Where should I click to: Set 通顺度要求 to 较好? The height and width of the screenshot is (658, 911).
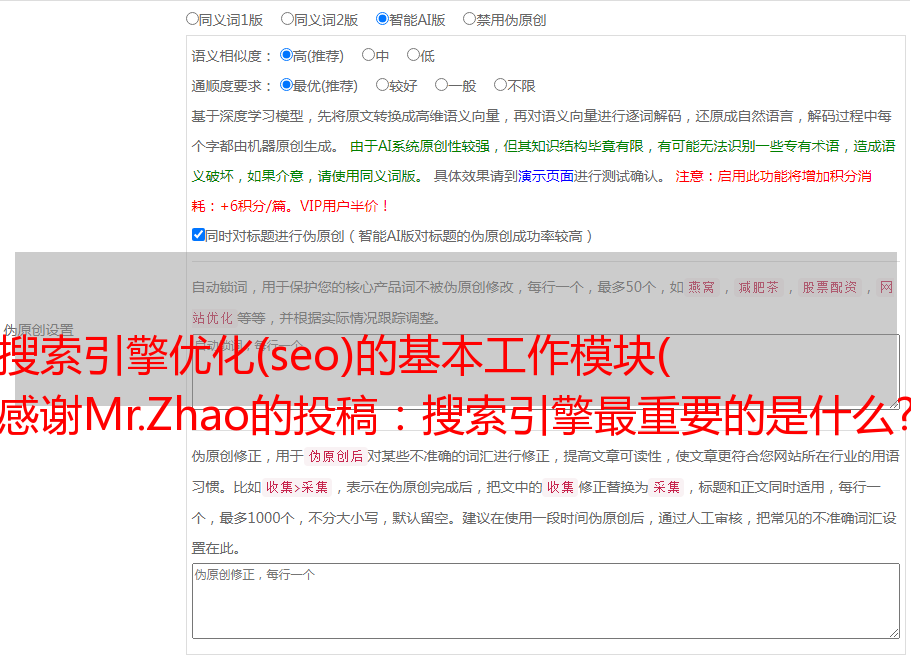tap(382, 85)
